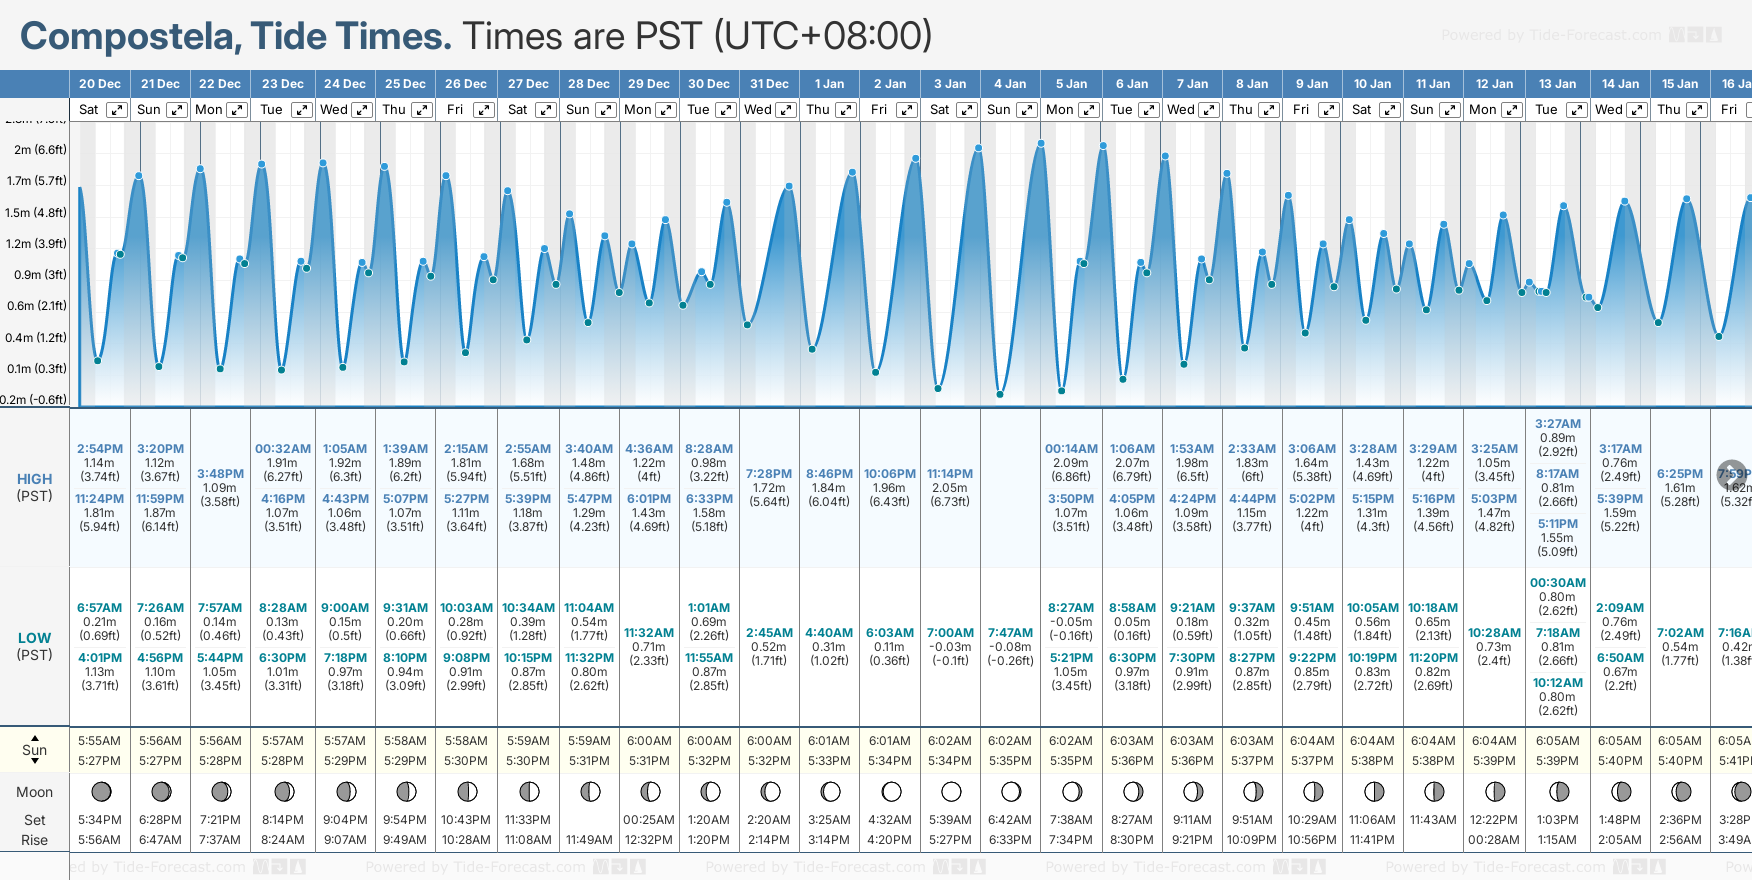Click the expand icon for Wed 24 Dec
This screenshot has width=1752, height=880.
(x=362, y=110)
